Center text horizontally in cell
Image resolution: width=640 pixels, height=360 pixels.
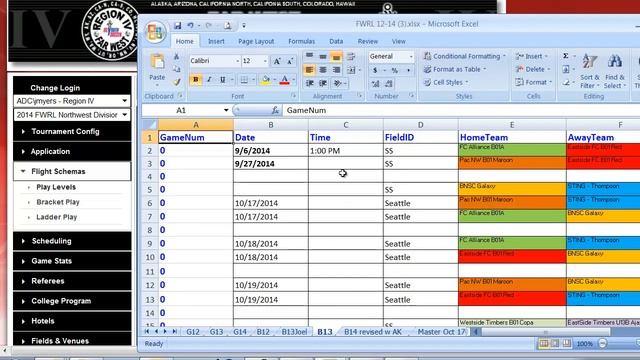[x=322, y=70]
